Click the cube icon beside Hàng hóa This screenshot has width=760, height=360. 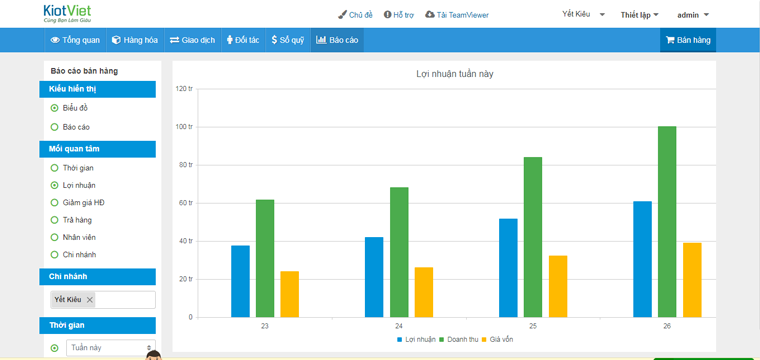(116, 40)
